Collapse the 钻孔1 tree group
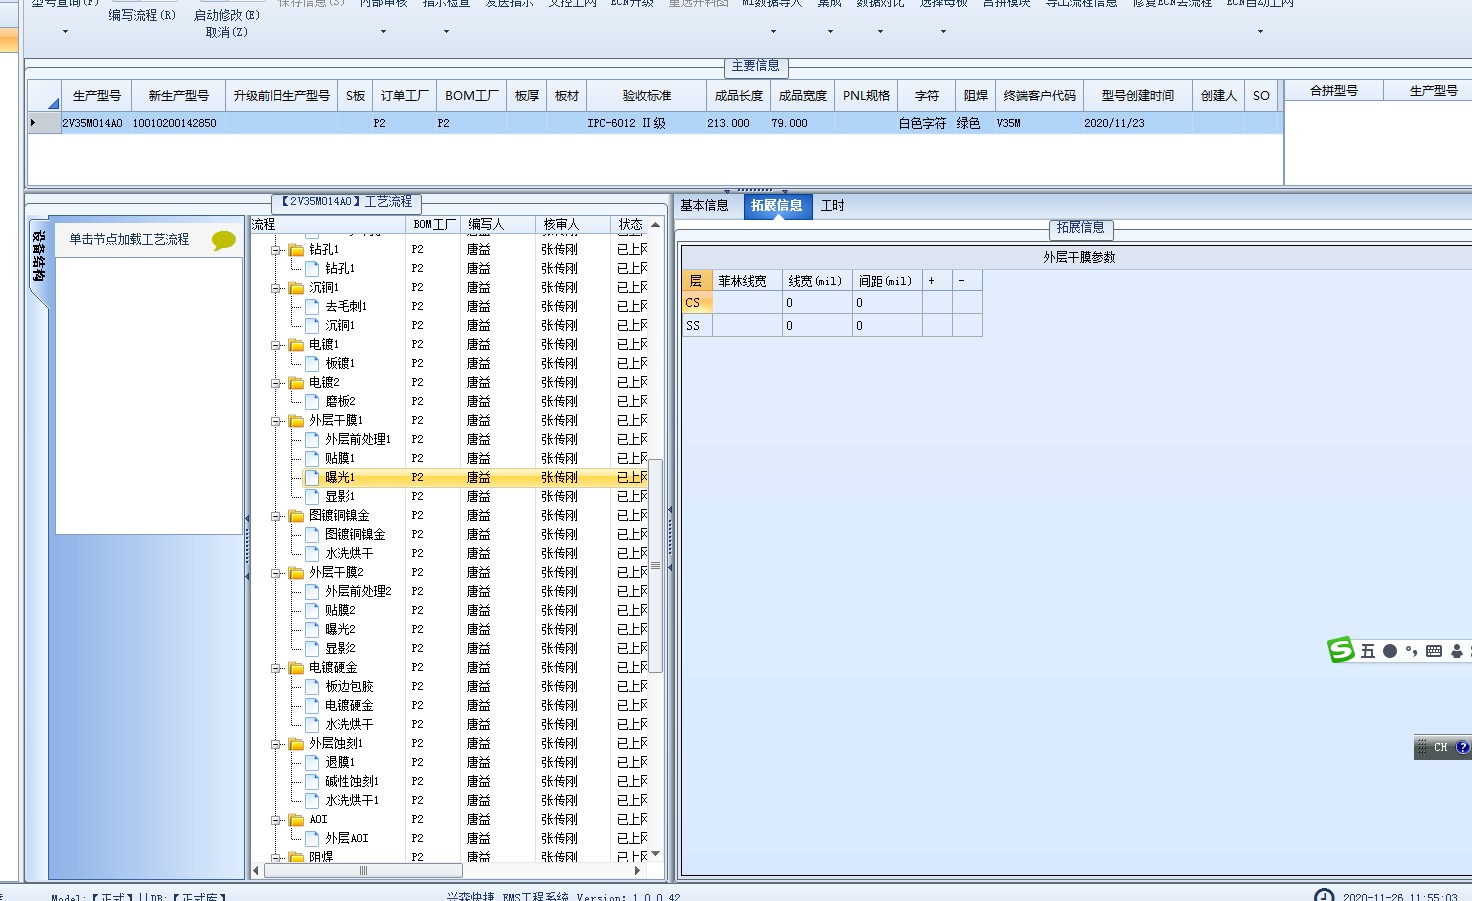This screenshot has height=901, width=1472. pos(276,250)
